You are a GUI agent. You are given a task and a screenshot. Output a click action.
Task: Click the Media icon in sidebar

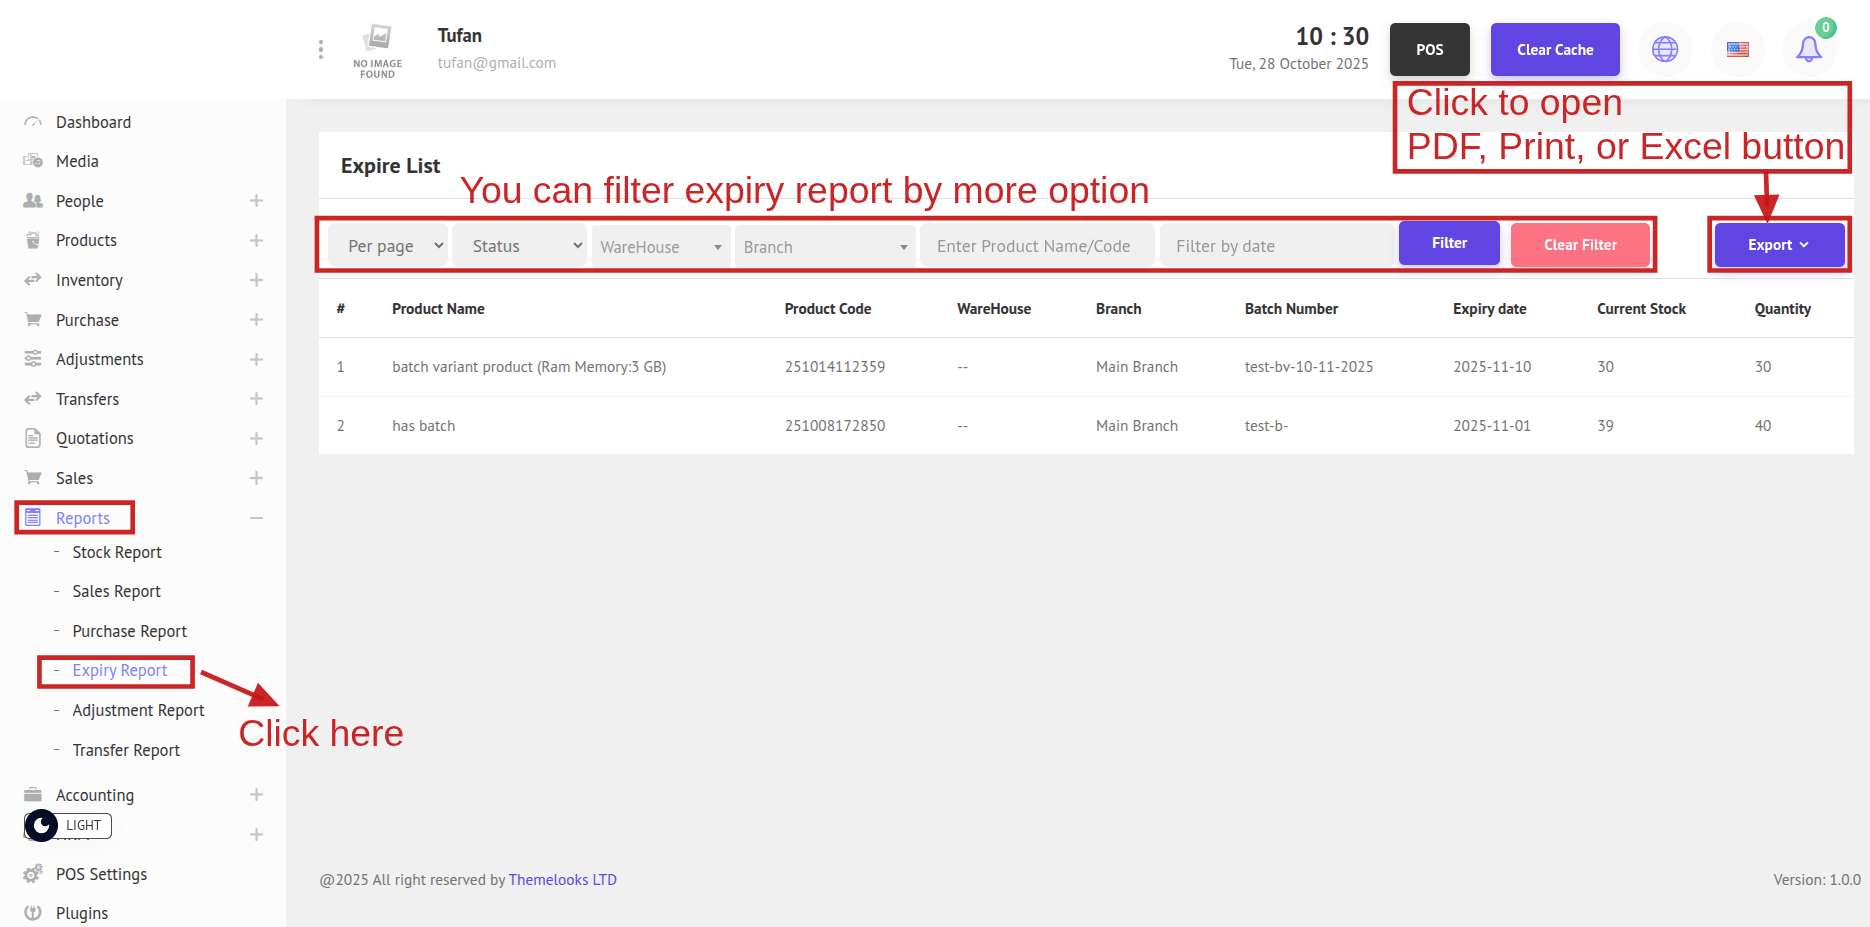[x=33, y=161]
